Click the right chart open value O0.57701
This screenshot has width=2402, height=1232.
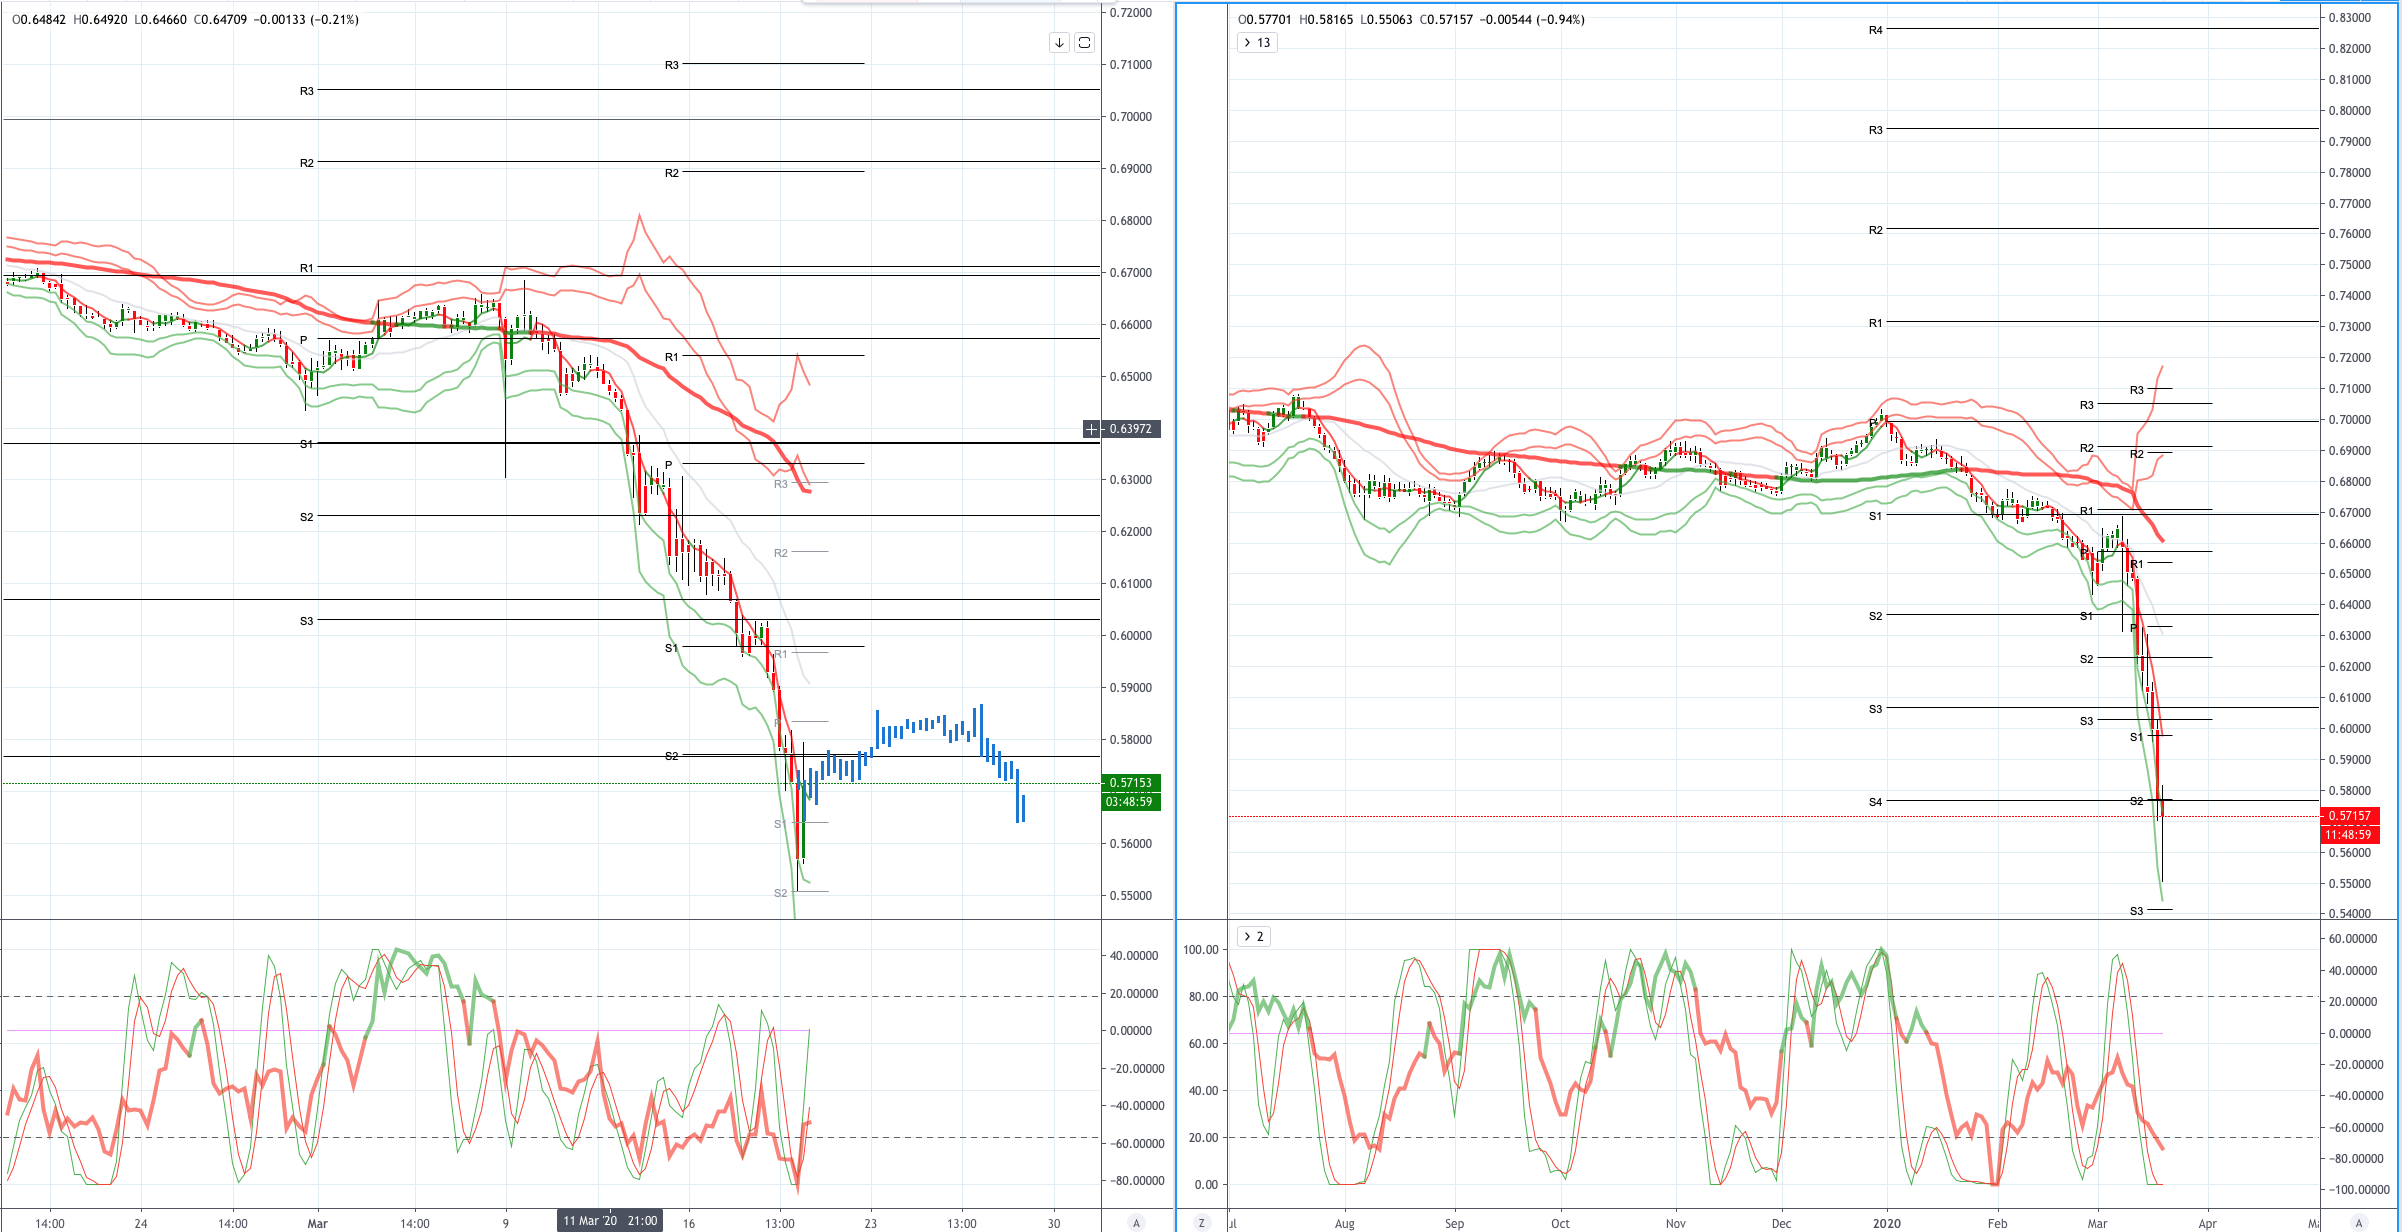tap(1265, 19)
